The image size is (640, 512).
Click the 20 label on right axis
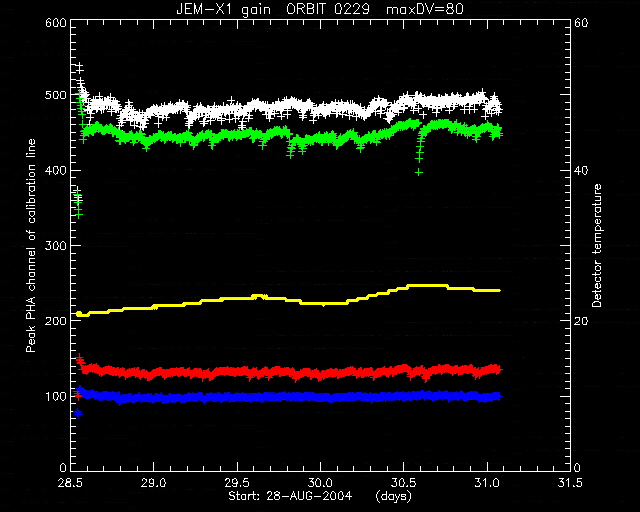coord(581,321)
